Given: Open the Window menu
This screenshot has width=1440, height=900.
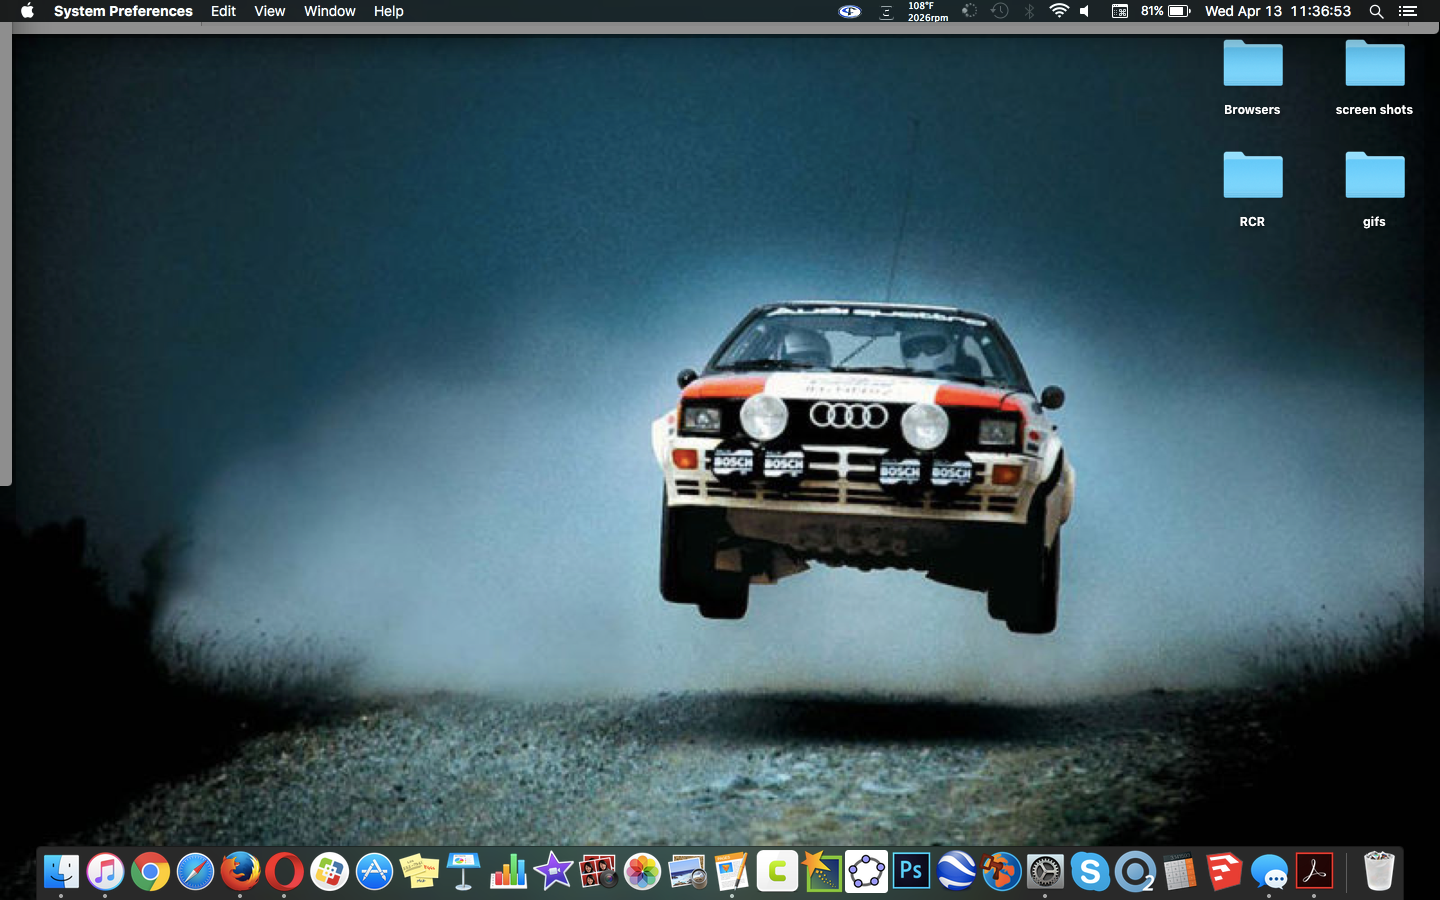Looking at the screenshot, I should pyautogui.click(x=330, y=11).
